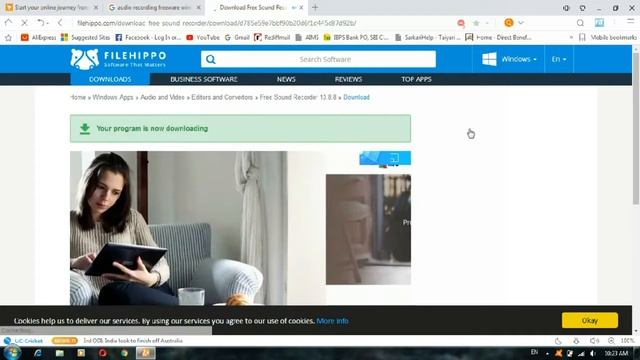Open the YouTube bookmark
The image size is (640, 360).
[x=203, y=38]
